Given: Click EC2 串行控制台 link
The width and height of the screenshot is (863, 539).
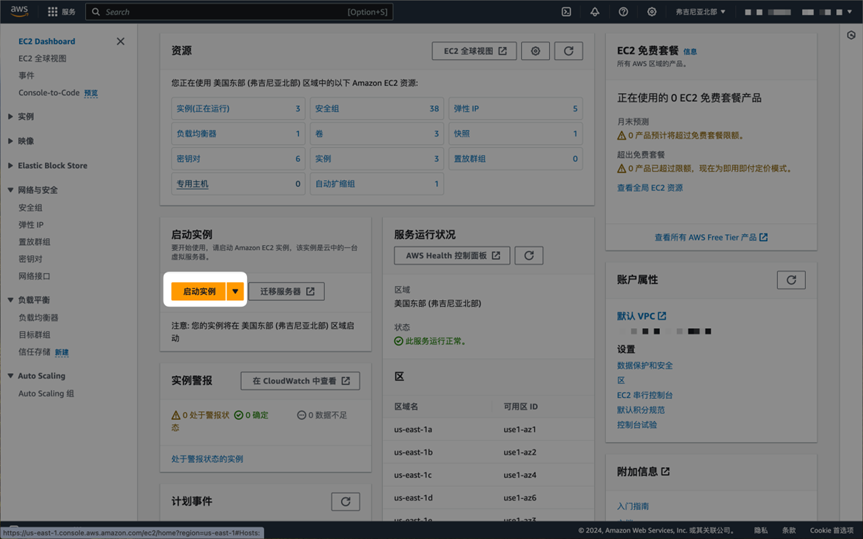Looking at the screenshot, I should point(644,395).
